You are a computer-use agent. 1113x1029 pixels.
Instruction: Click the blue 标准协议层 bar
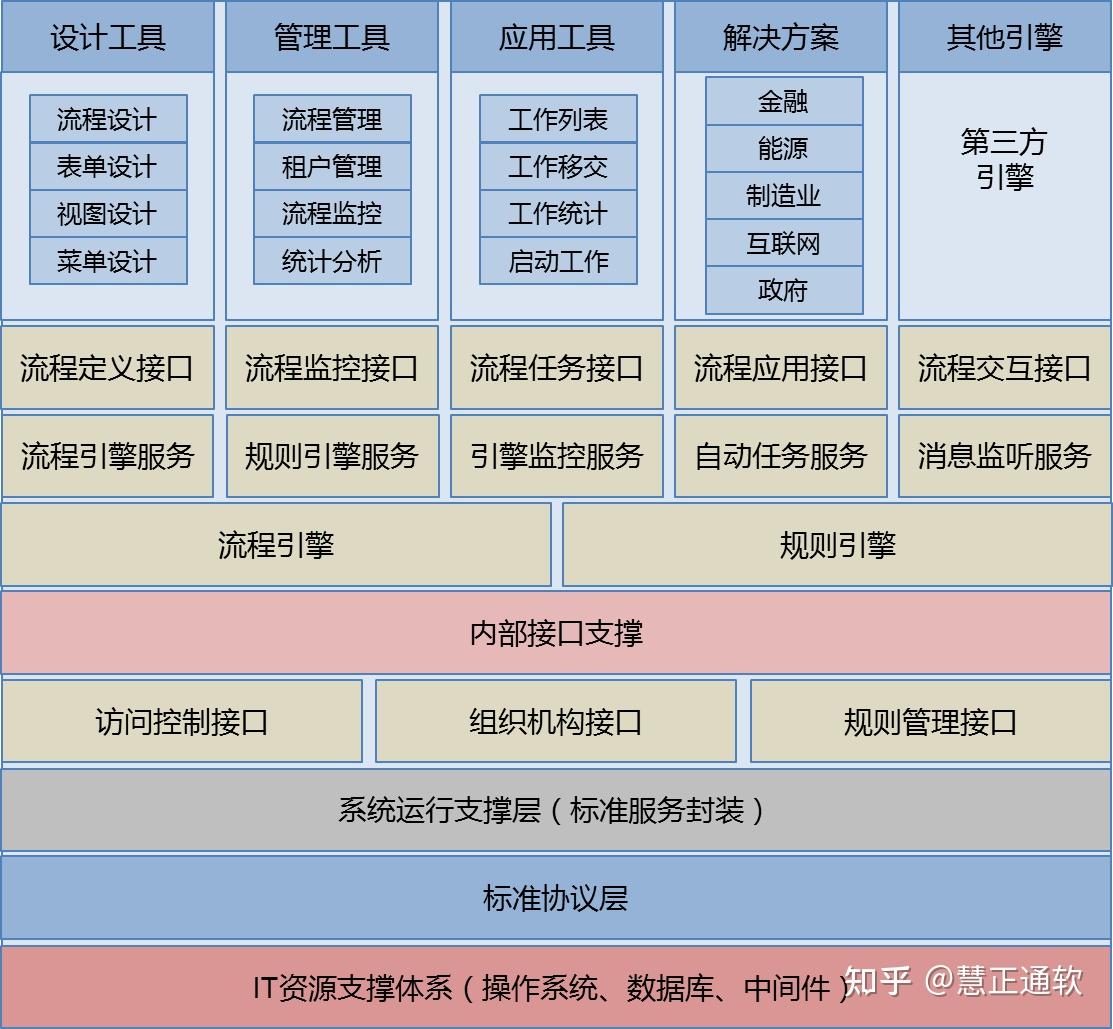click(556, 898)
